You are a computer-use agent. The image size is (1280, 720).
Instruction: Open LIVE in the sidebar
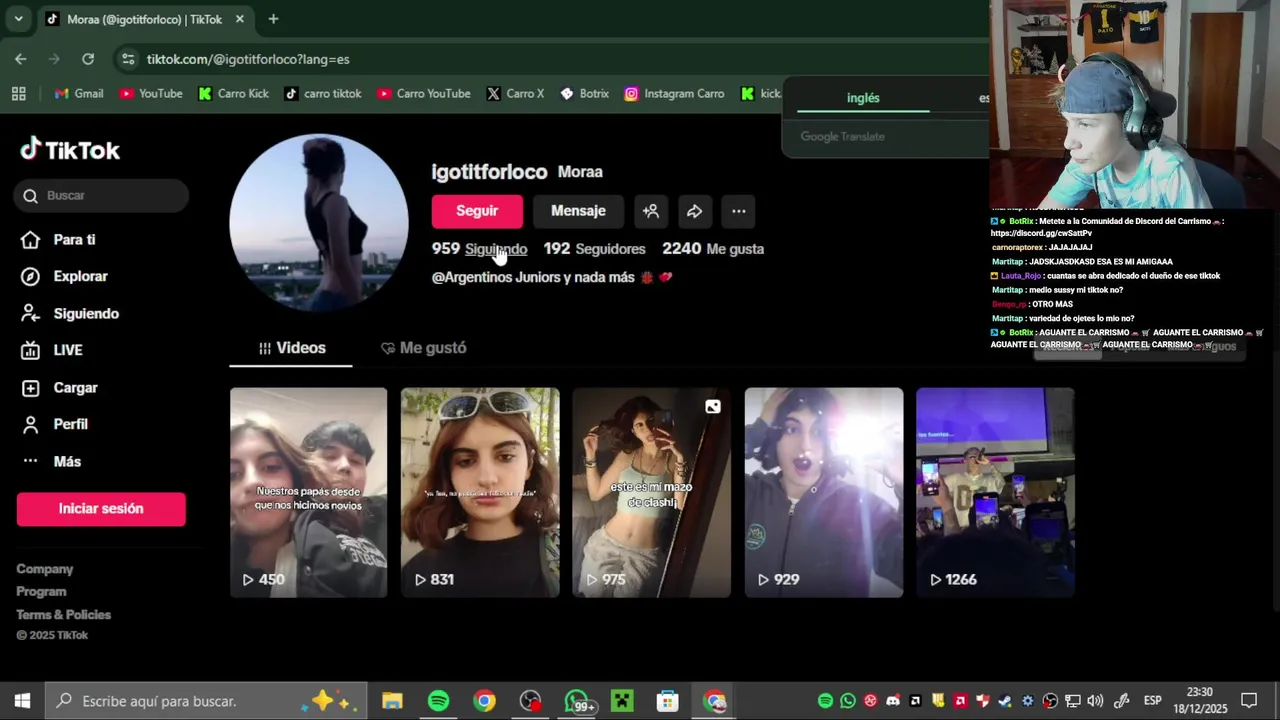pyautogui.click(x=53, y=350)
